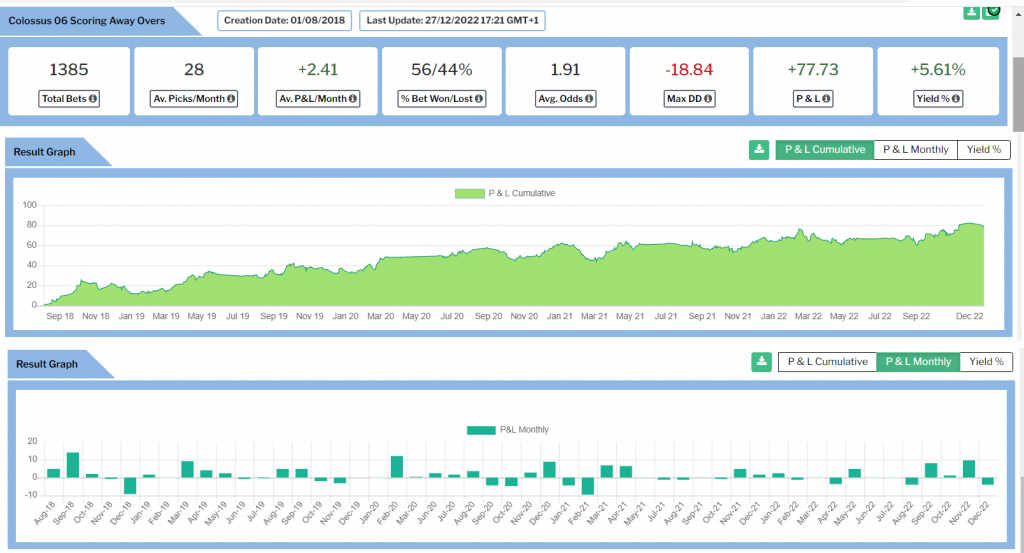Click the Av. P&L/Month label

315,99
